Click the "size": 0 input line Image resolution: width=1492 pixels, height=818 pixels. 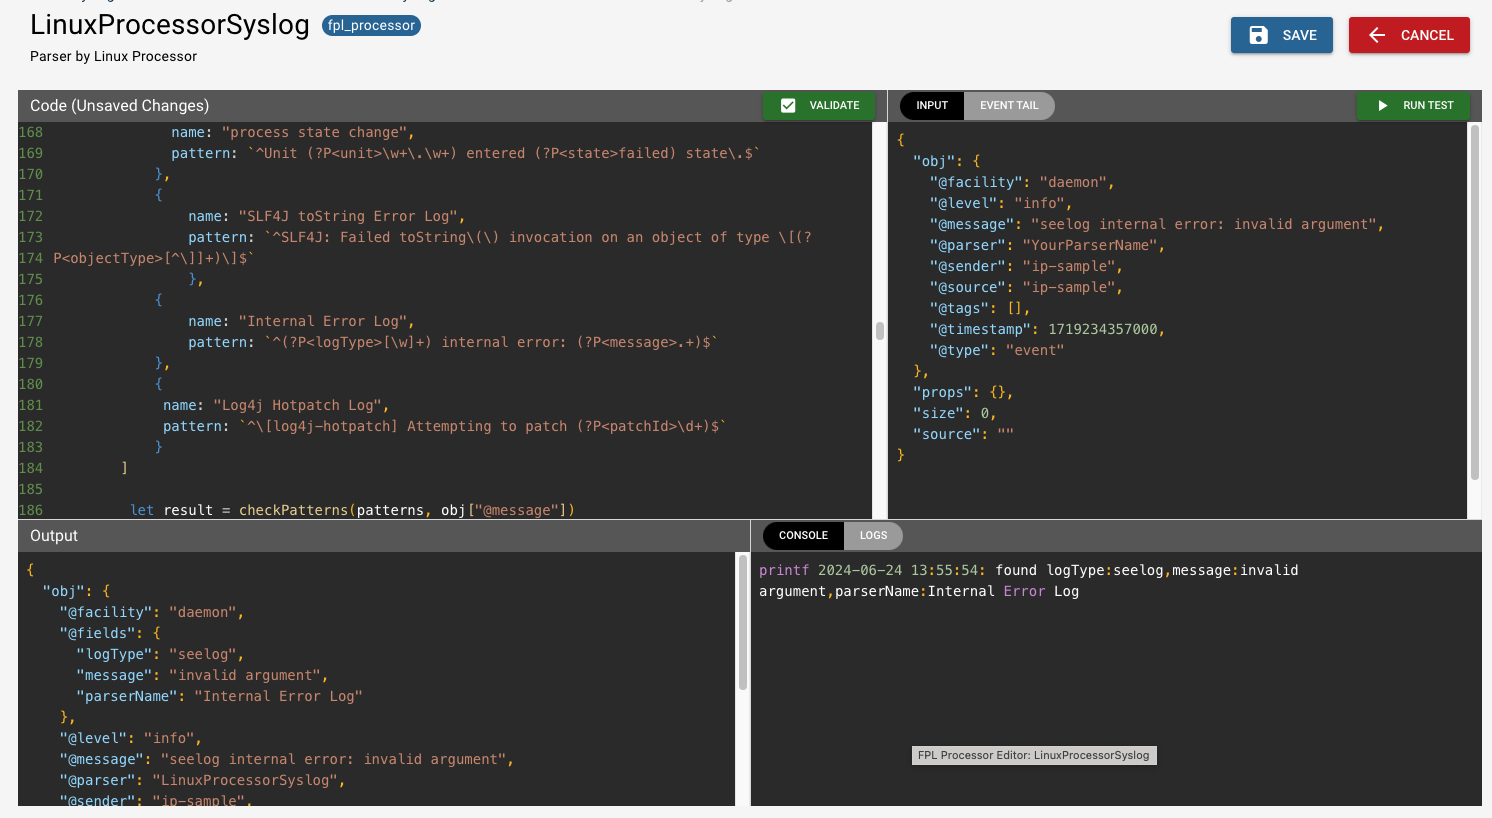[x=955, y=413]
